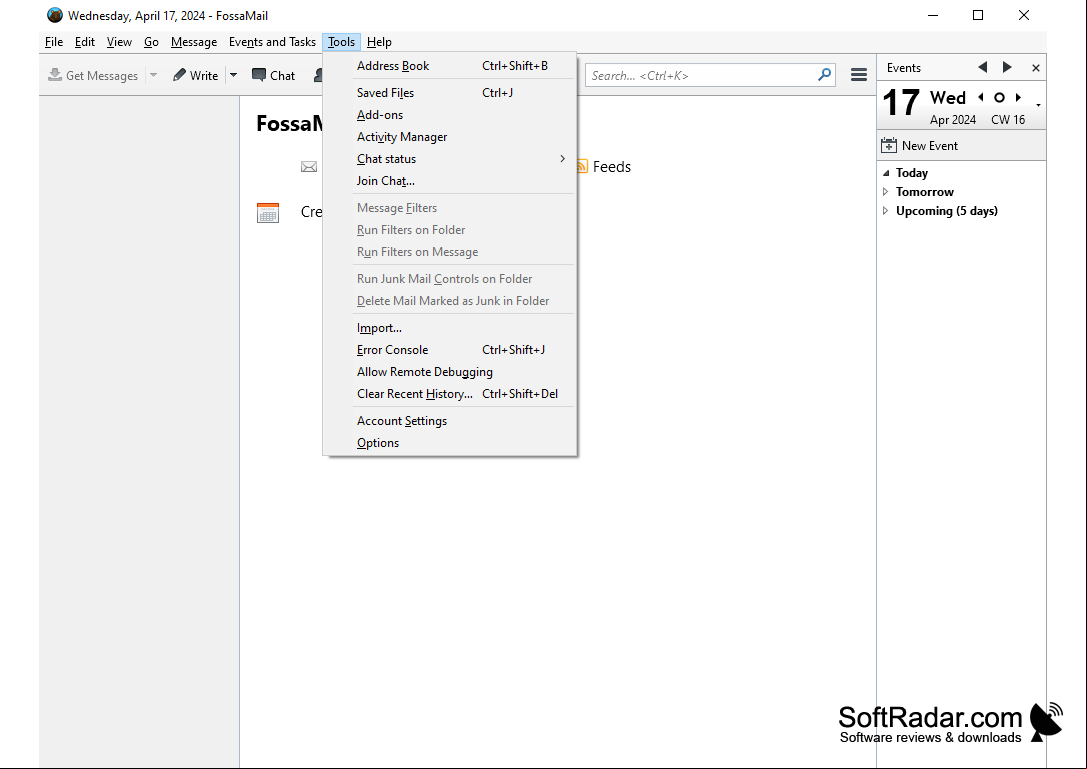Select Saved Files menu entry
Image resolution: width=1087 pixels, height=769 pixels.
pyautogui.click(x=450, y=93)
